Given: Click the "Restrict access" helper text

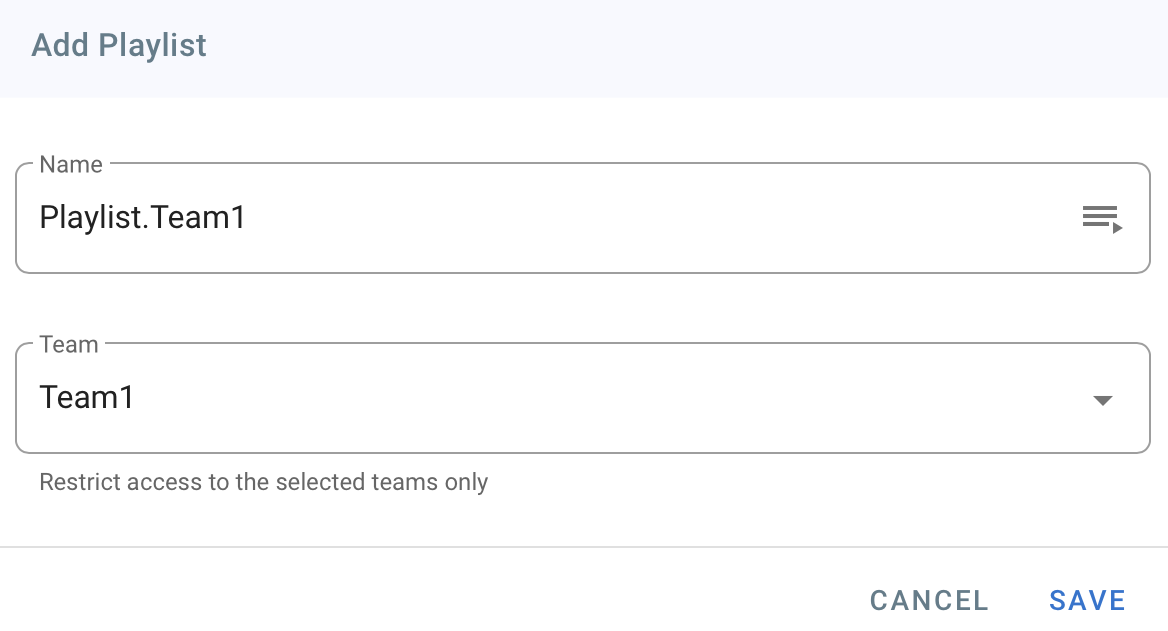Looking at the screenshot, I should pyautogui.click(x=263, y=483).
